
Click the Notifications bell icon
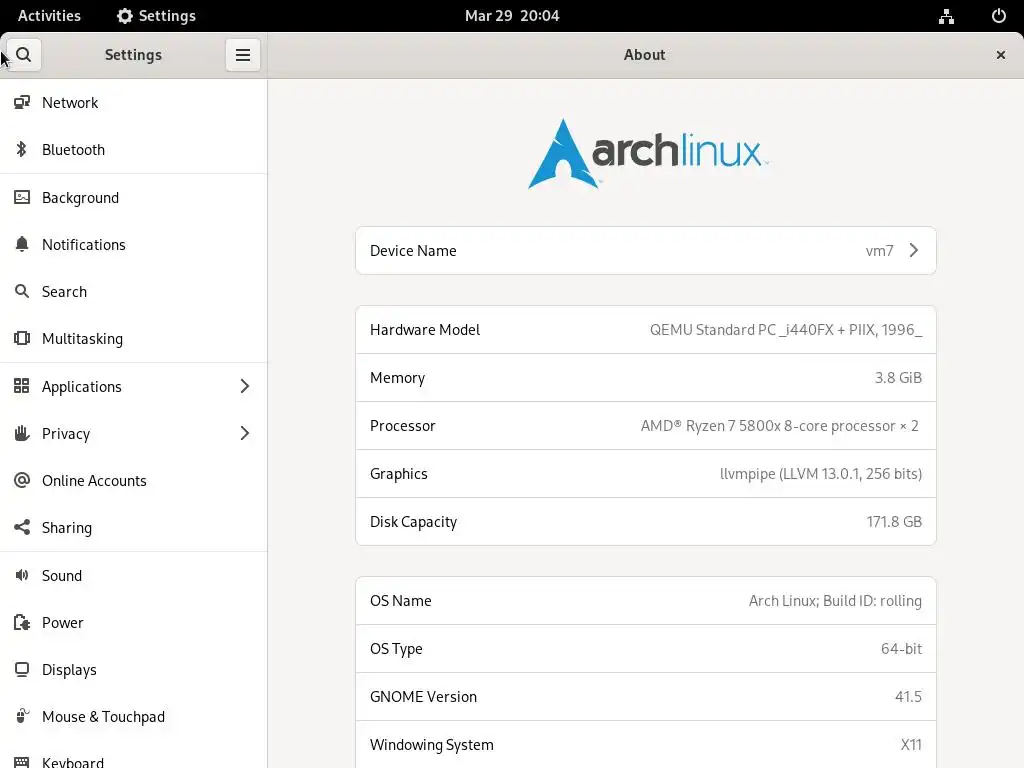(x=22, y=244)
